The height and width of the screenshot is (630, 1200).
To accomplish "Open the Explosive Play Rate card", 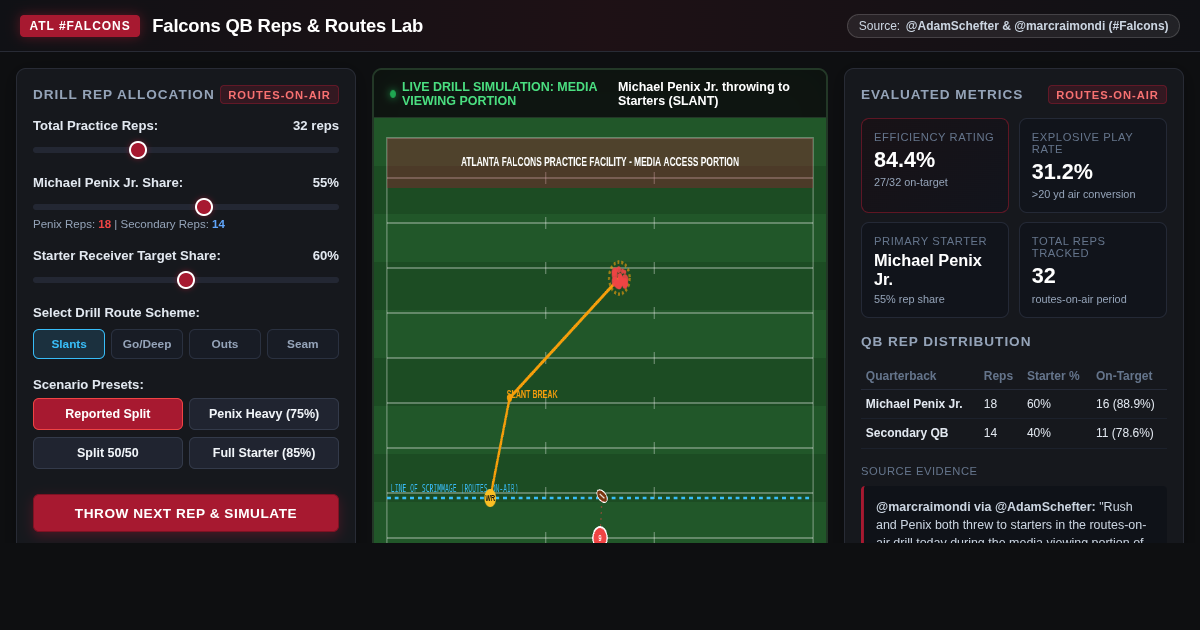I will 1093,165.
